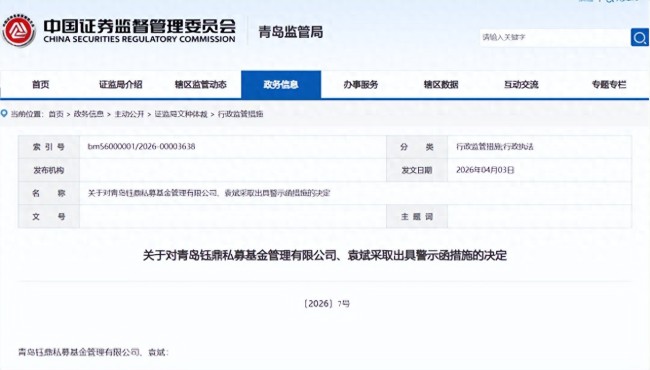Screen dimensions: 650x370
Task: Click the 主动公开 breadcrumb link
Action: 129,114
